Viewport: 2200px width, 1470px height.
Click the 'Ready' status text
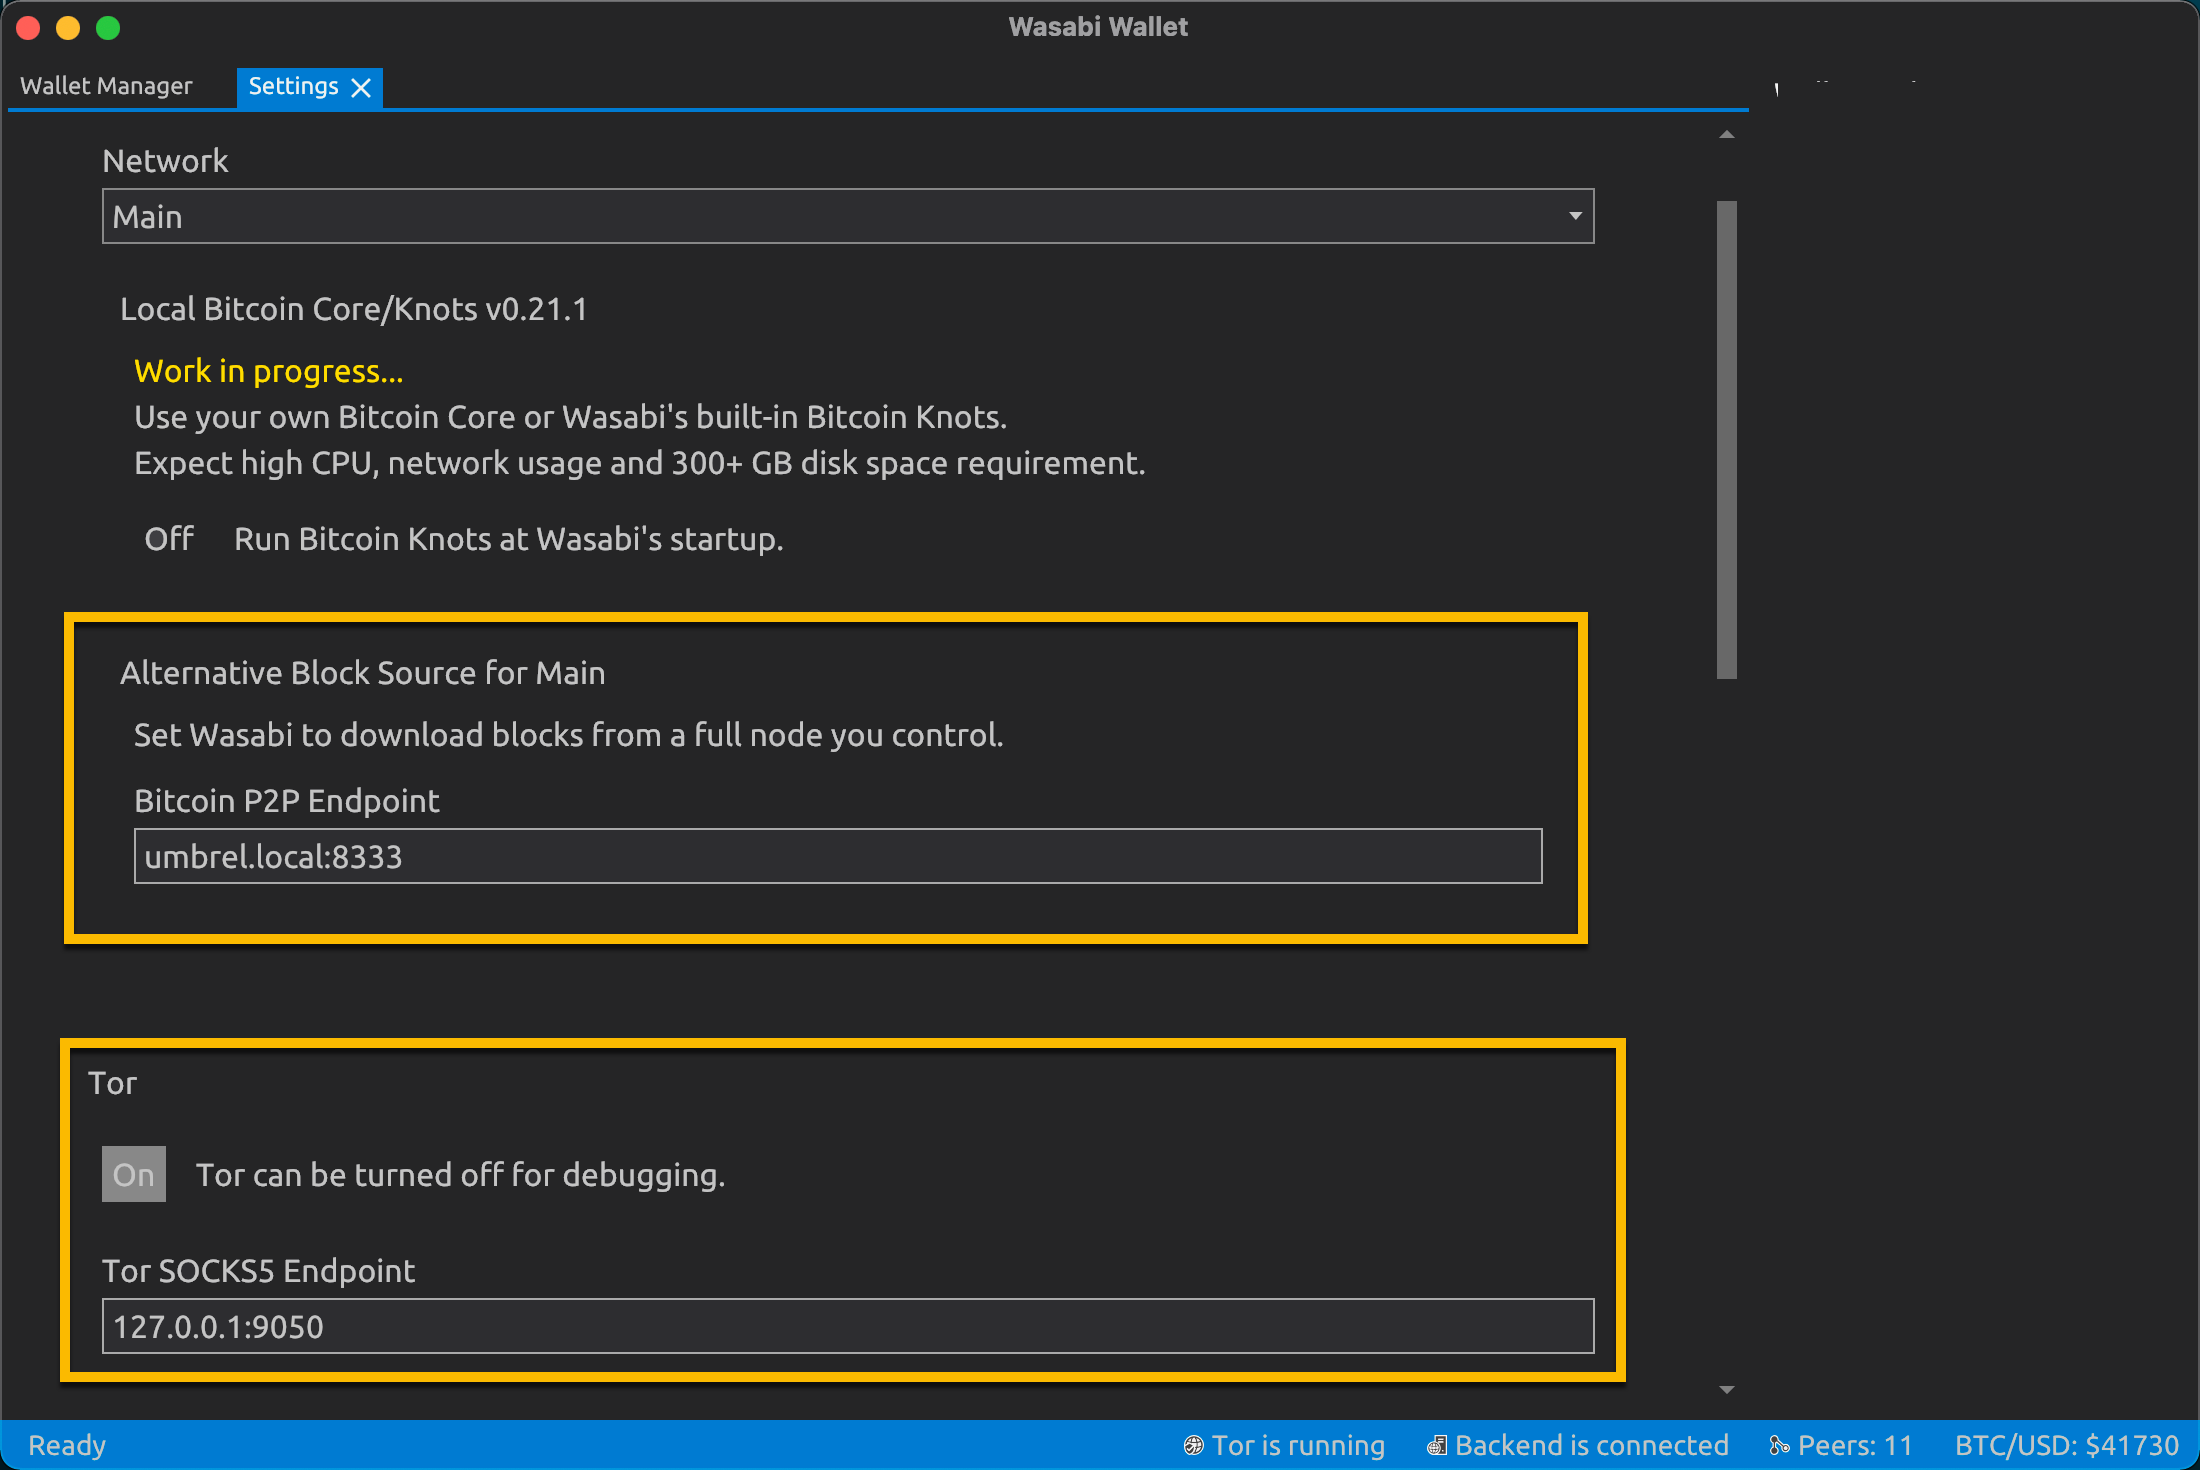(67, 1445)
